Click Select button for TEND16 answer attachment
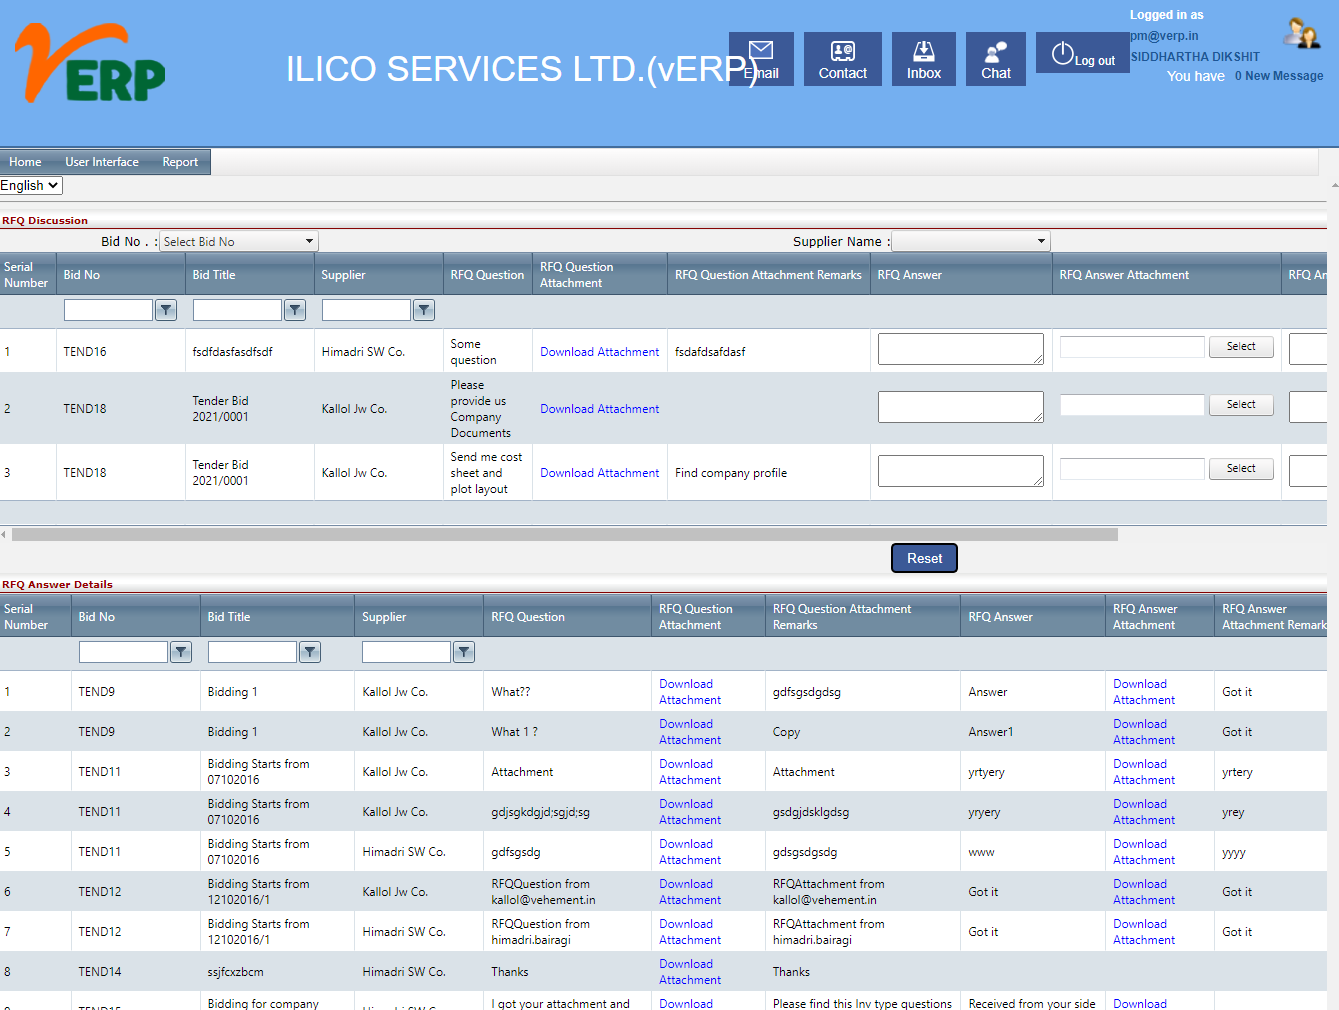 tap(1241, 346)
